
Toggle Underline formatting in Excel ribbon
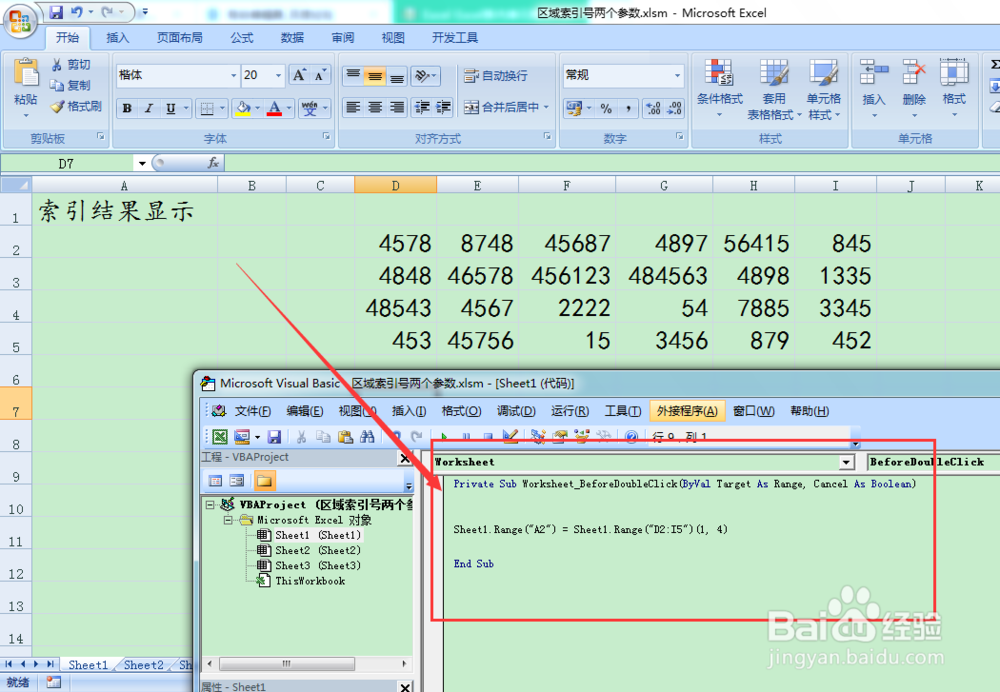[x=170, y=108]
